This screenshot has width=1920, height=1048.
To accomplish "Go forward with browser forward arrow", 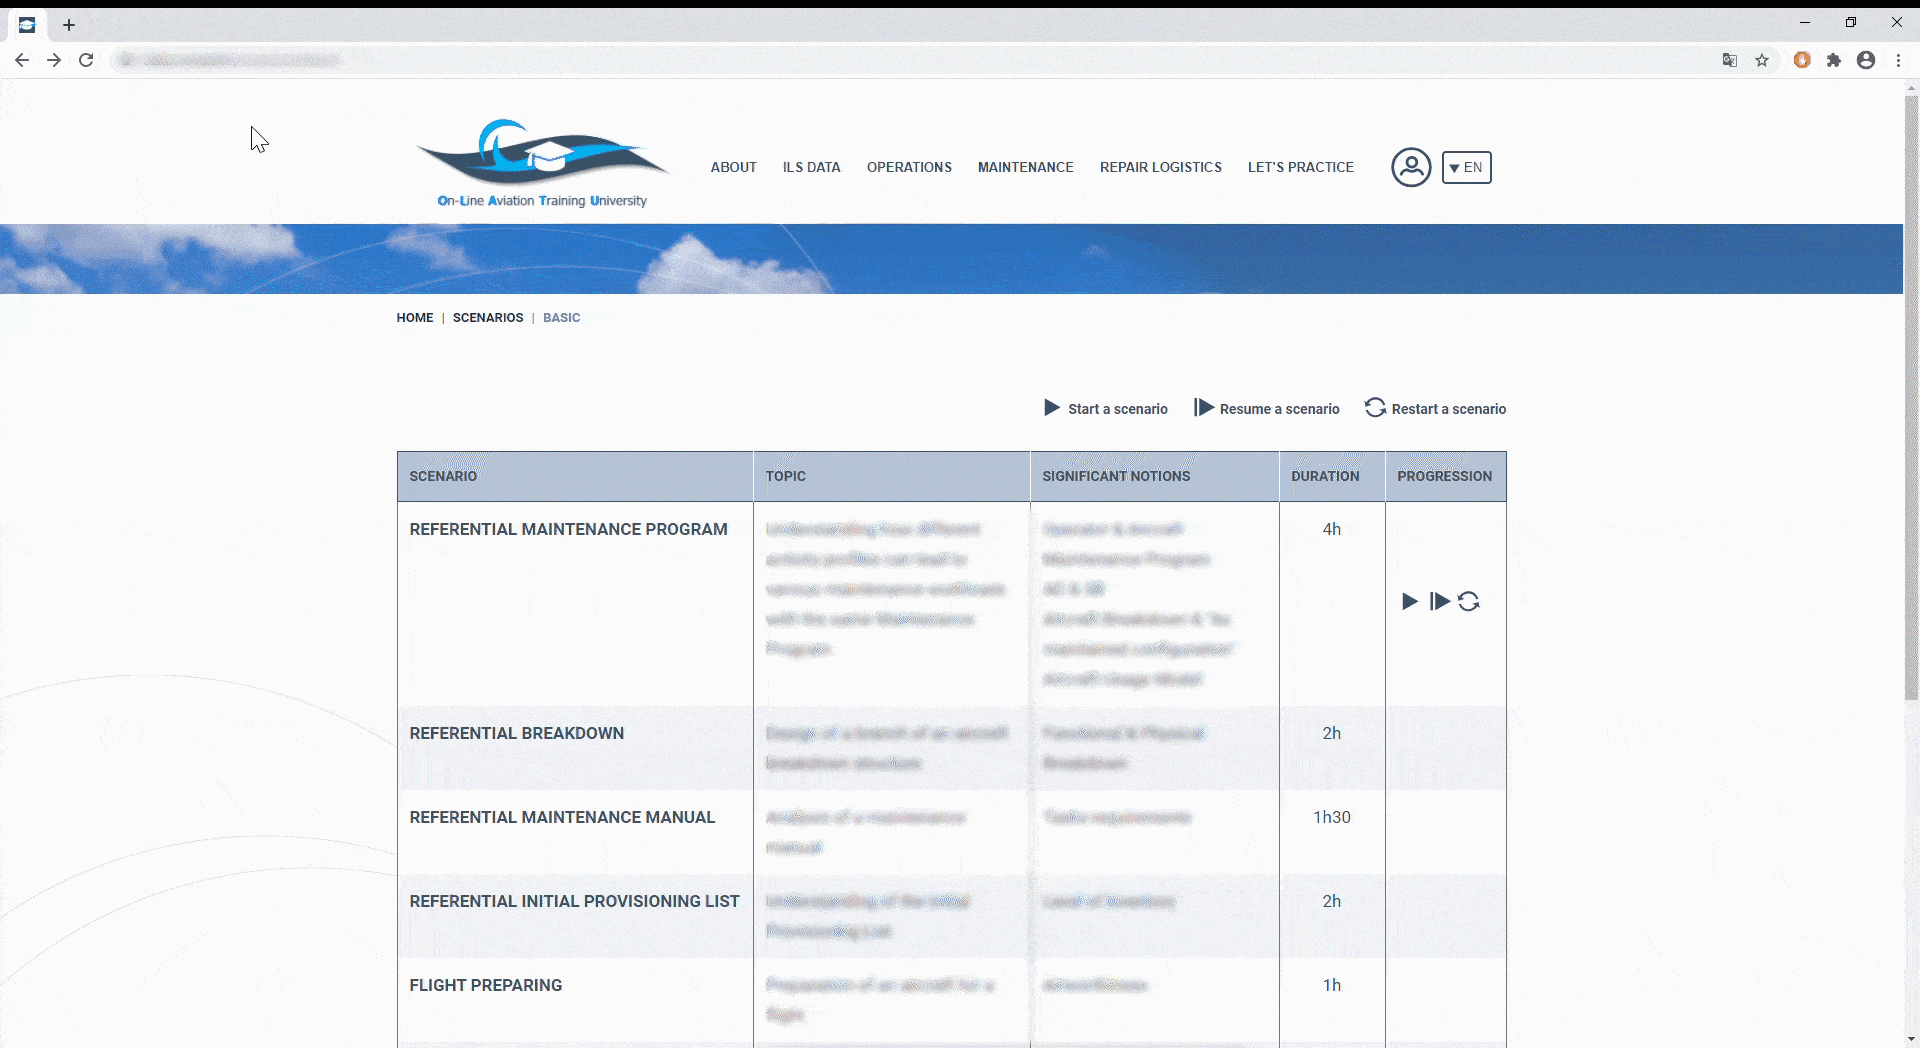I will (x=54, y=60).
